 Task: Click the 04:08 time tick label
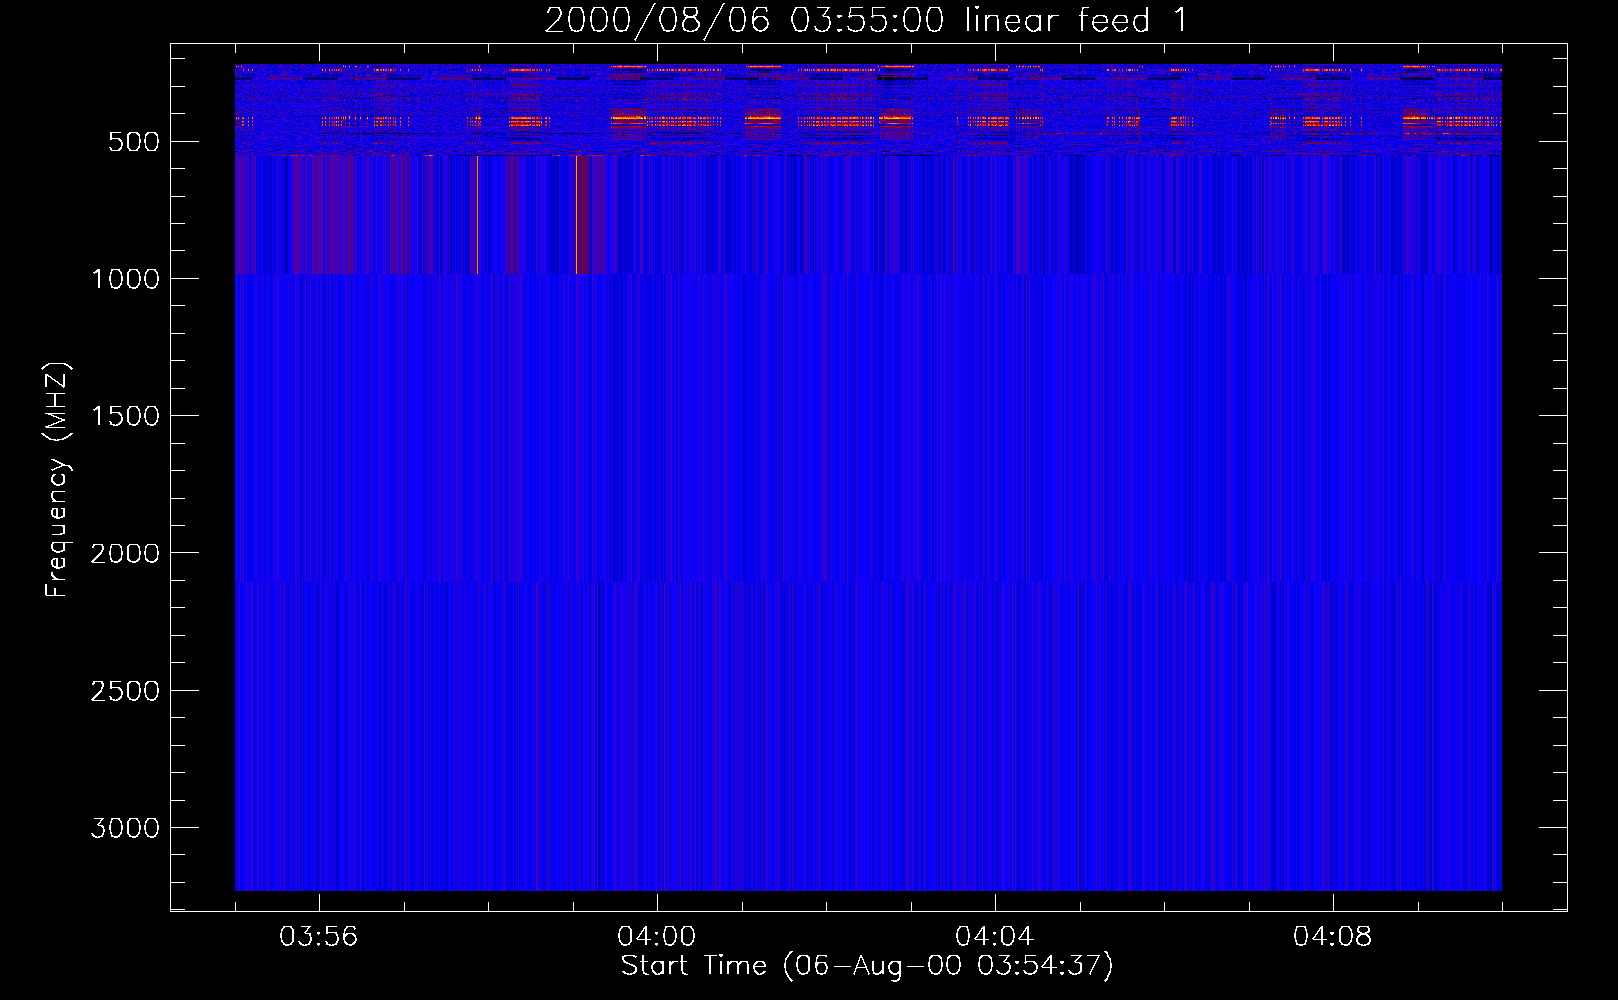pyautogui.click(x=1333, y=937)
